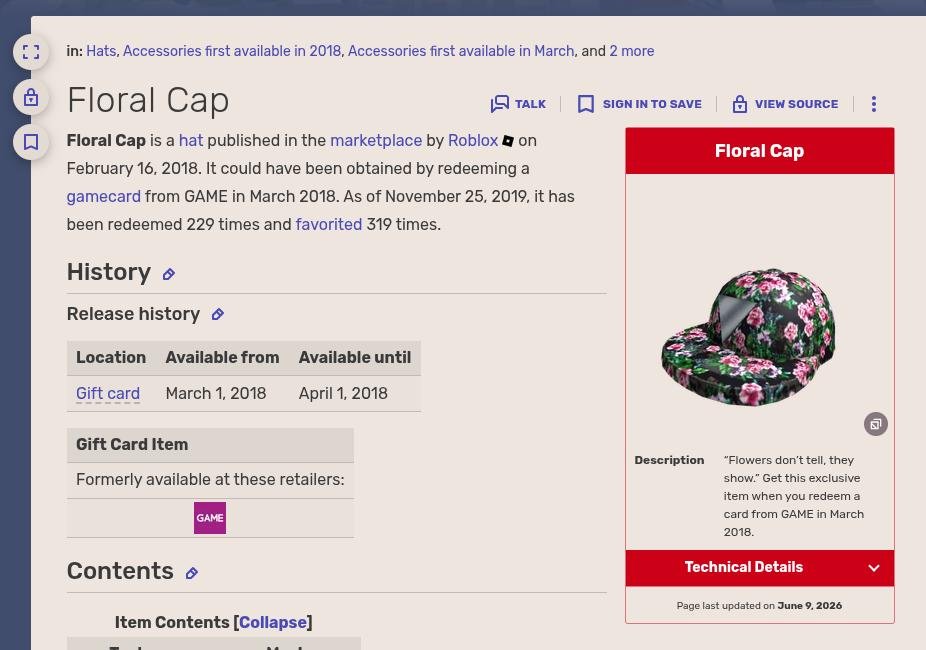Click the History heading
Viewport: 926px width, 650px height.
pos(109,272)
